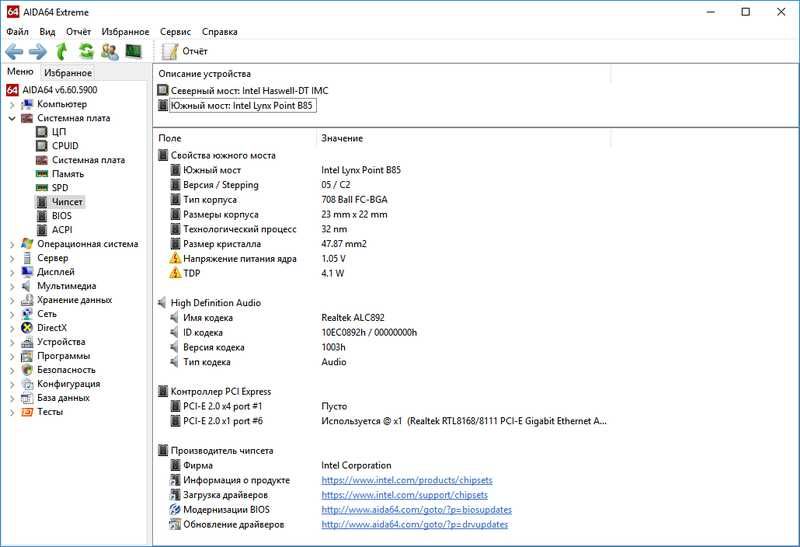Select the Имя кодека row
Screen dimensions: 800x547
pyautogui.click(x=382, y=318)
